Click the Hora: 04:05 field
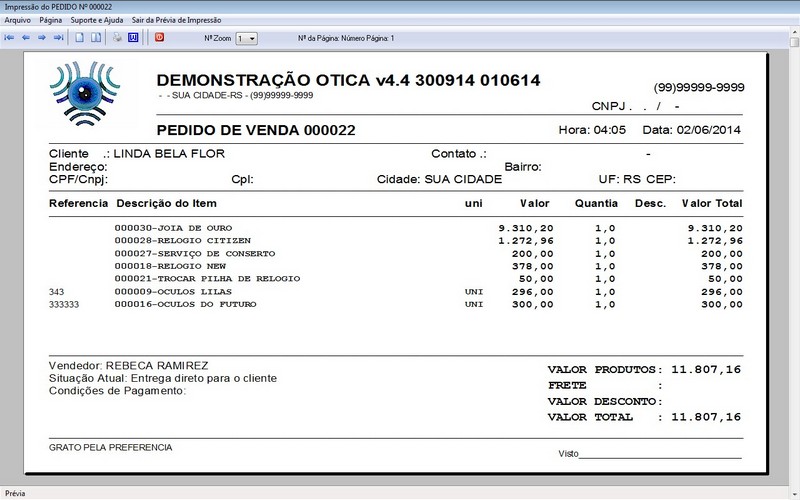 pyautogui.click(x=592, y=130)
